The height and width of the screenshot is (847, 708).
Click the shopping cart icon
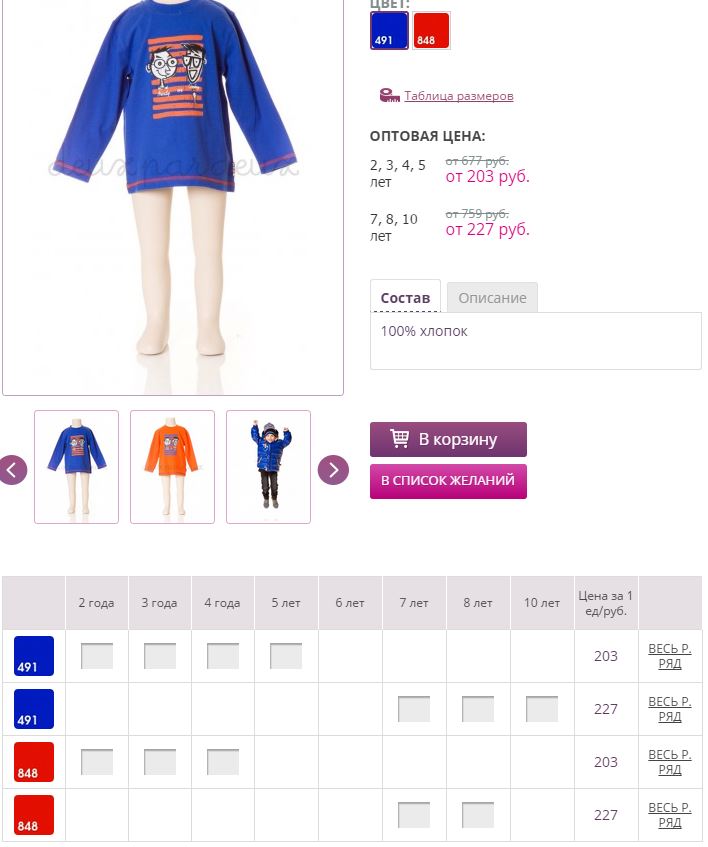pyautogui.click(x=400, y=438)
